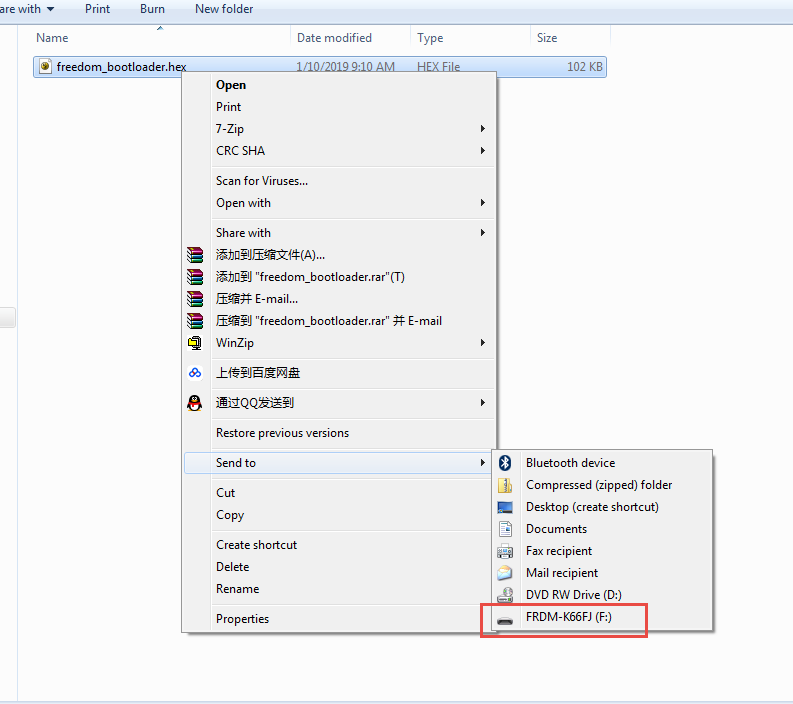Click the Compressed (zipped) folder icon
Screen dimensions: 793x704
coord(505,485)
